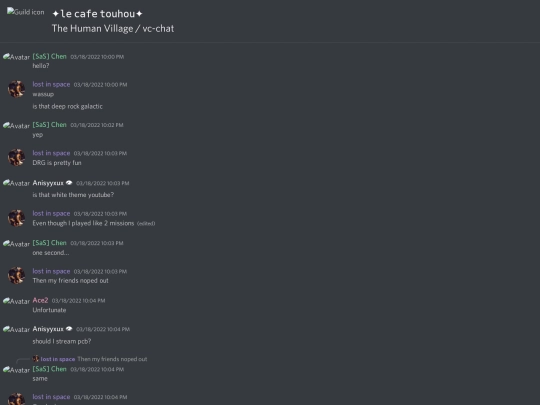This screenshot has height=405, width=540.
Task: Click the '(edited)' tag on 2 missions message
Action: (x=146, y=224)
